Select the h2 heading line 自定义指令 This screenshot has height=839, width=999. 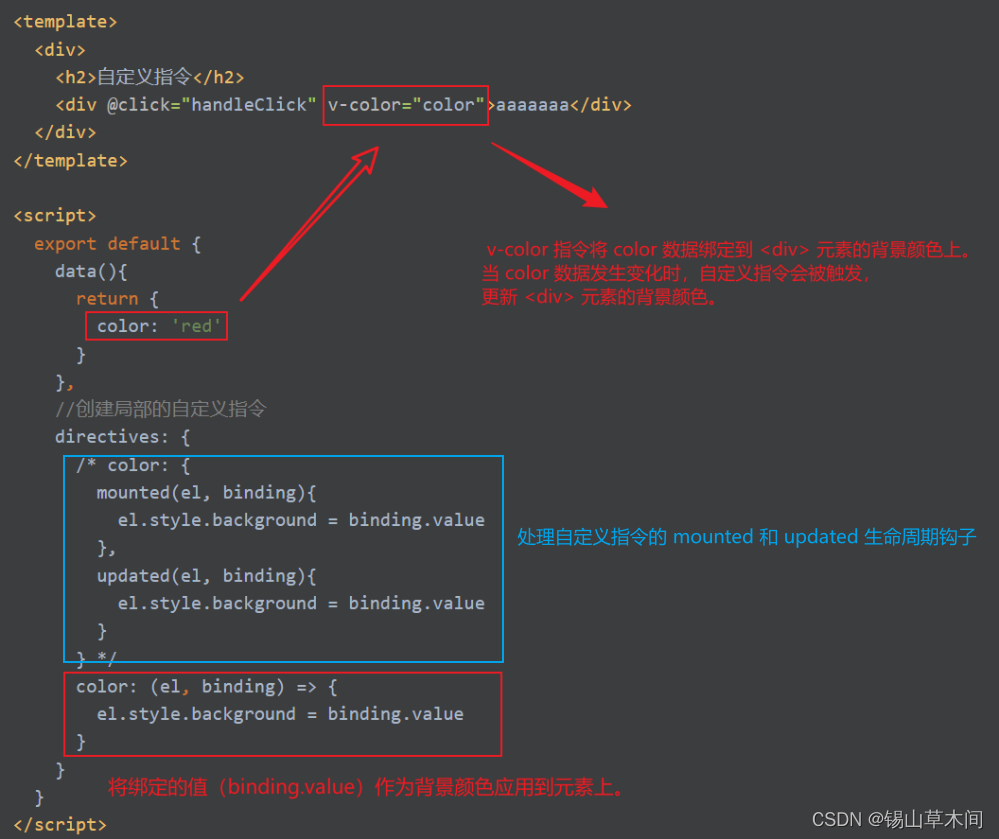(x=150, y=77)
